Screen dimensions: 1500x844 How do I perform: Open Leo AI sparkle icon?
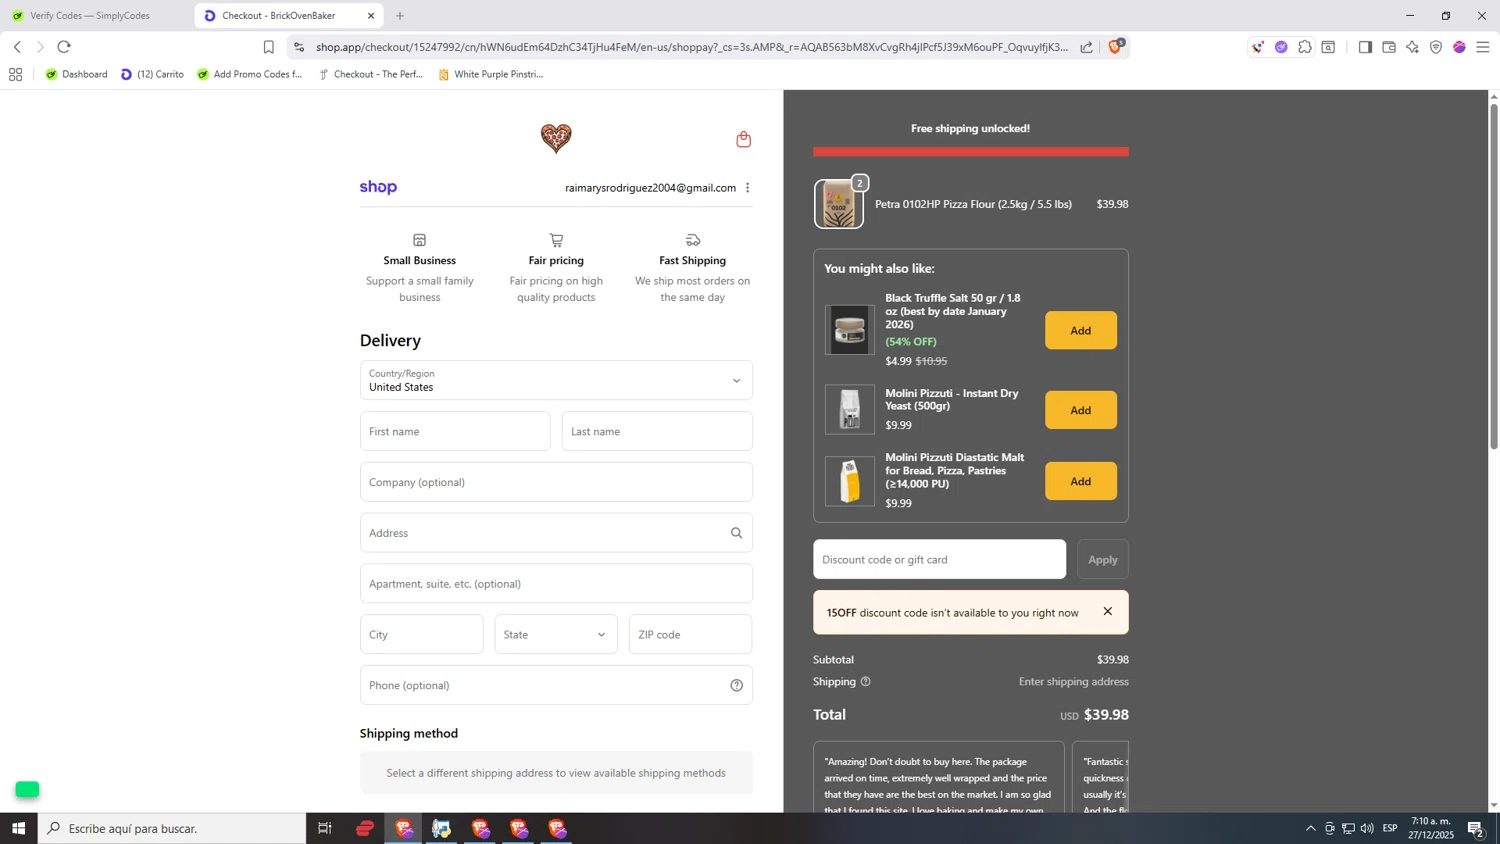(x=1412, y=47)
